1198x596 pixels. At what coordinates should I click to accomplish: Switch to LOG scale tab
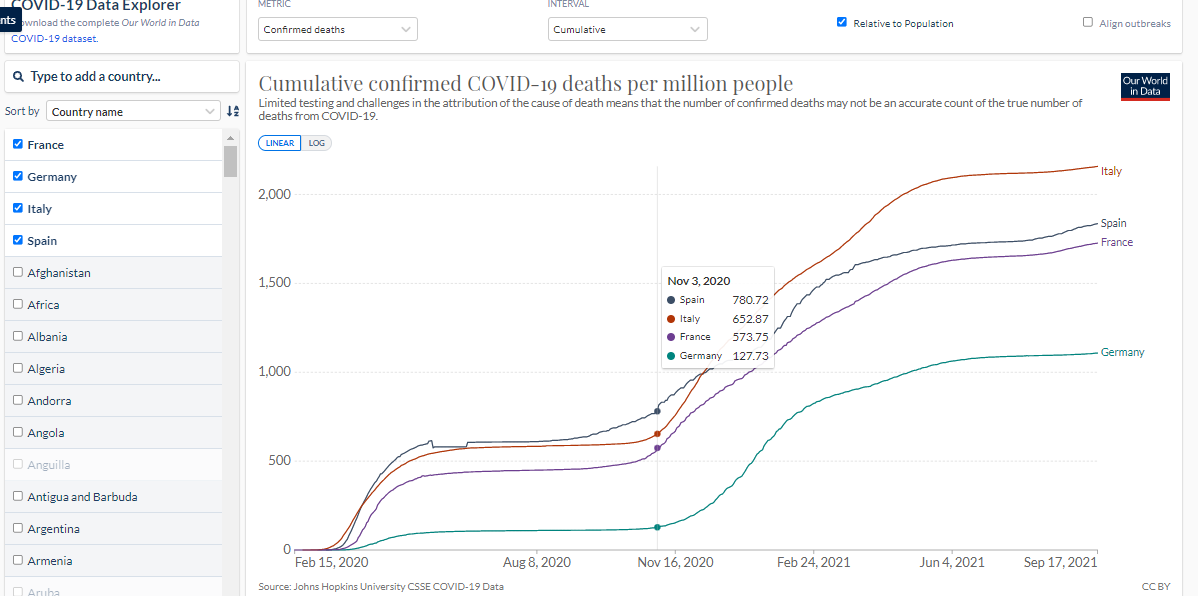(316, 143)
